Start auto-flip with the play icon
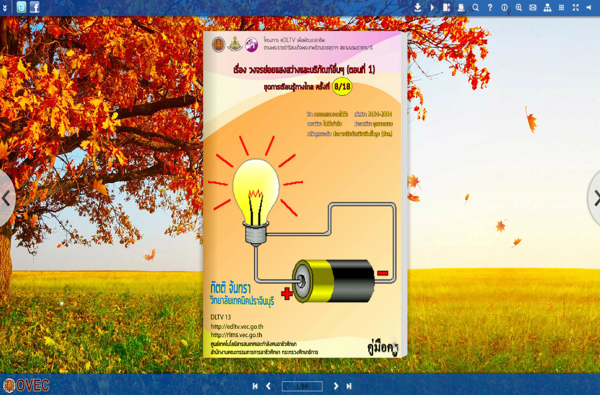Screen dimensions: 600x395 point(432,7)
